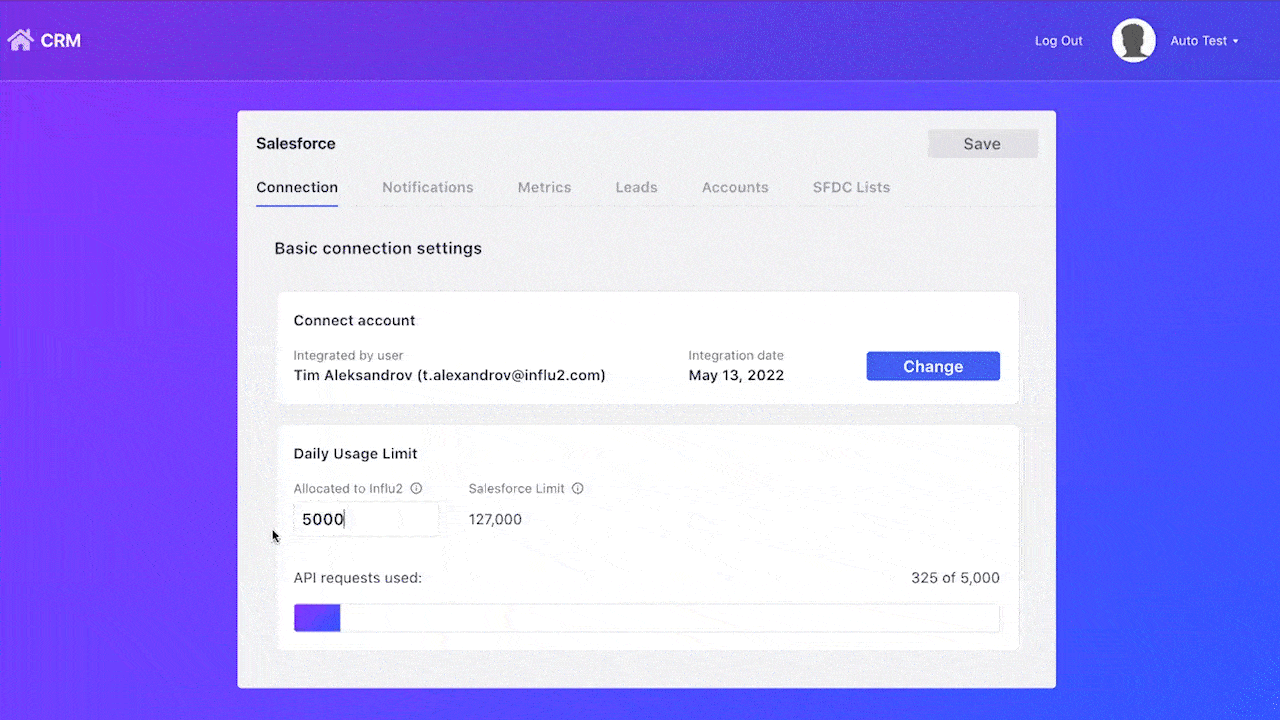Select the 5000 value in the limit field
The height and width of the screenshot is (720, 1280).
click(322, 519)
